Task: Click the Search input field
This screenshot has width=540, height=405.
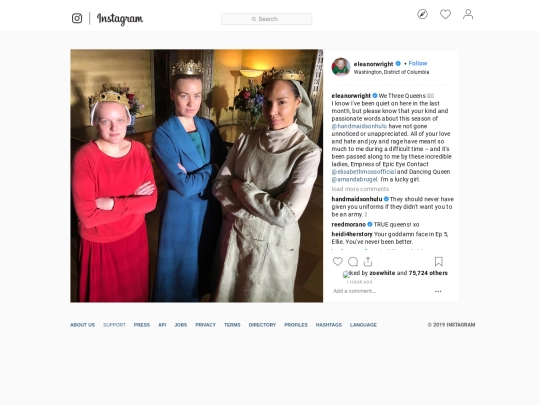Action: click(x=267, y=19)
